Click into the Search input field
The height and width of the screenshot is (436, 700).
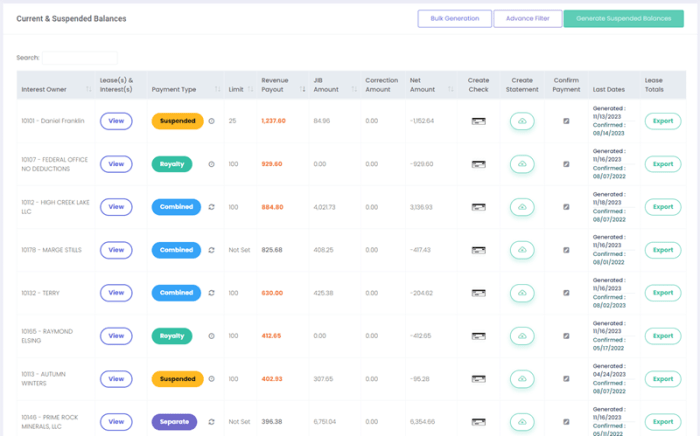click(80, 58)
